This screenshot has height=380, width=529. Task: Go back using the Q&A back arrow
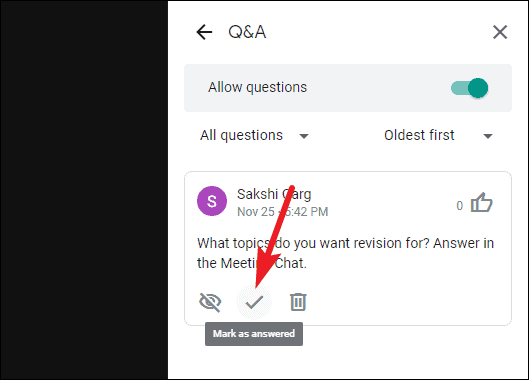pyautogui.click(x=204, y=32)
